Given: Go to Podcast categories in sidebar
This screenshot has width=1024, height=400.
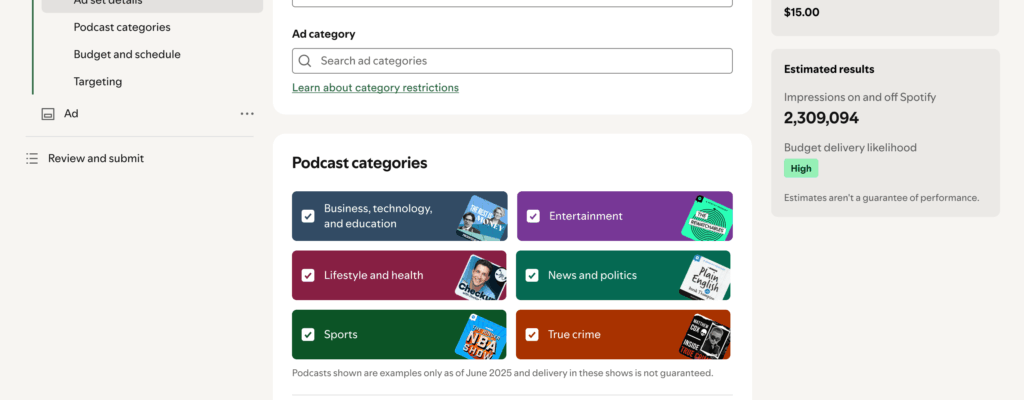Looking at the screenshot, I should (122, 27).
